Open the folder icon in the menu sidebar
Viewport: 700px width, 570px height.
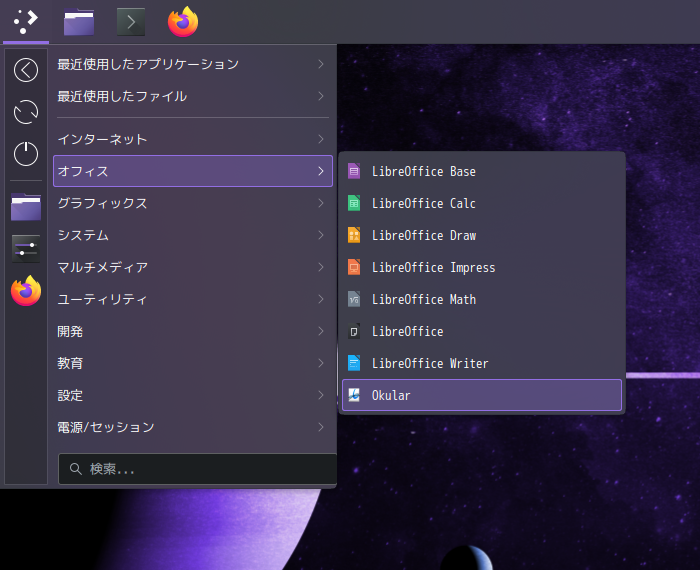coord(26,207)
